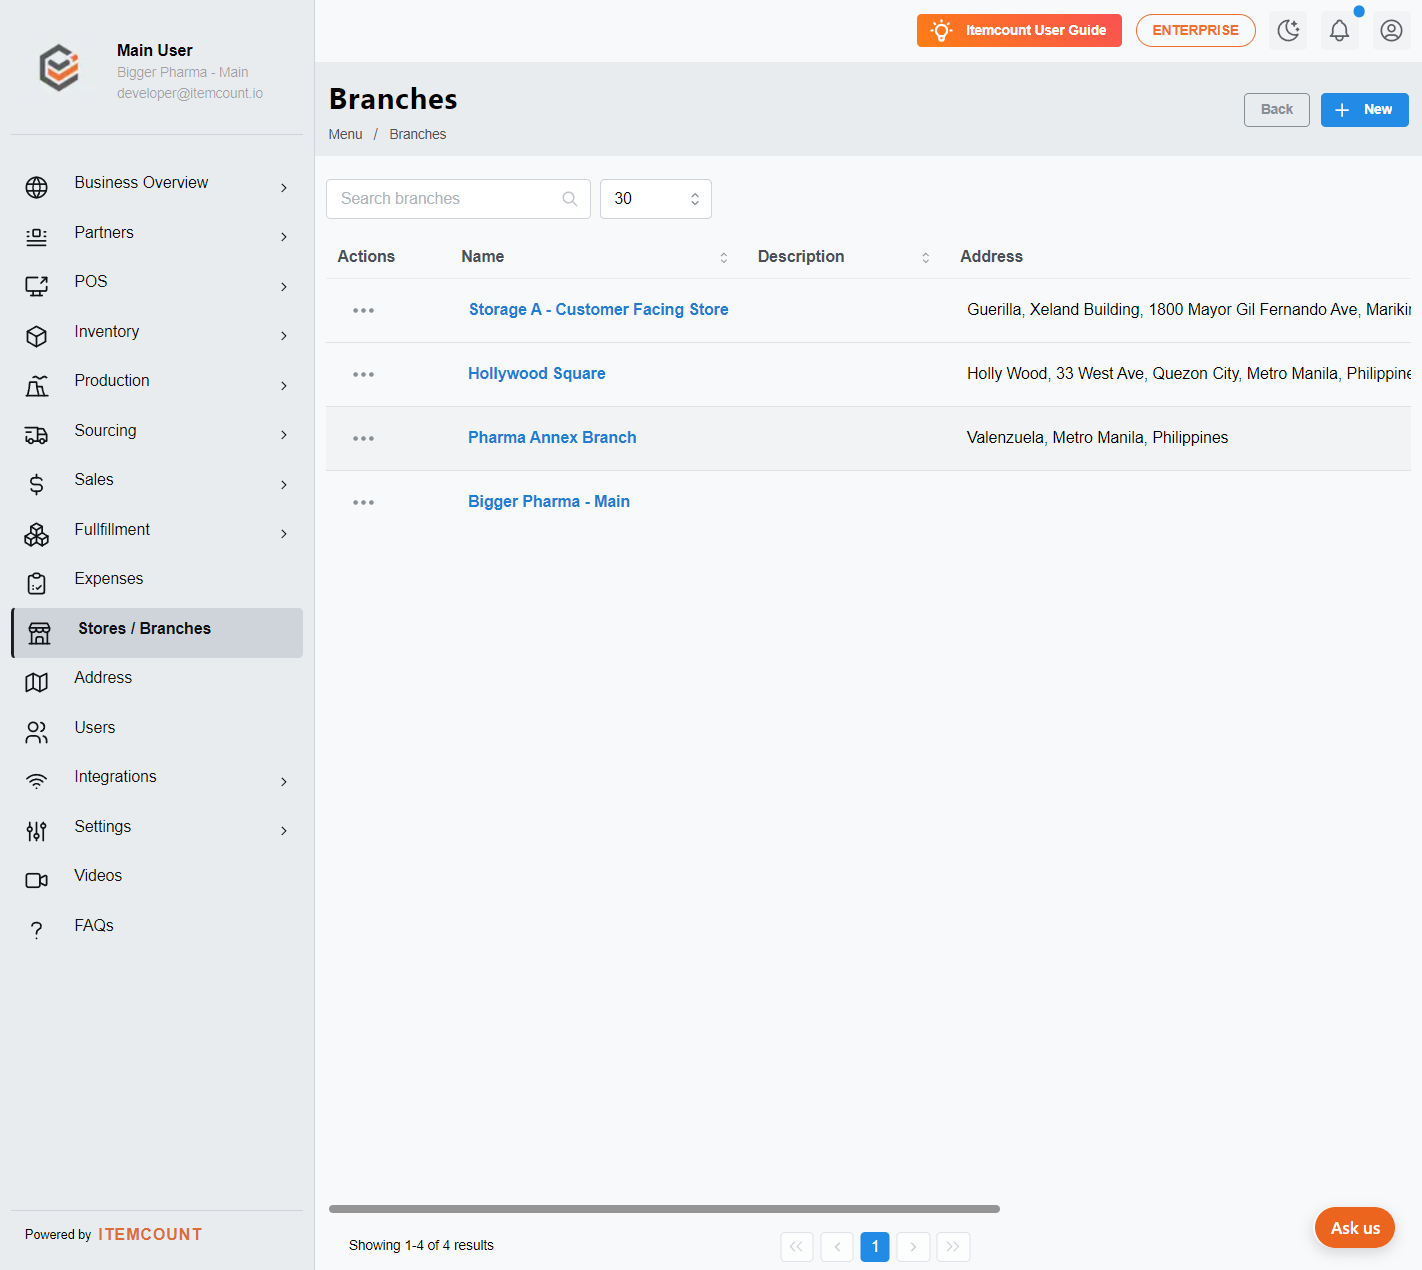Open Storage A - Customer Facing Store link

[x=599, y=310]
